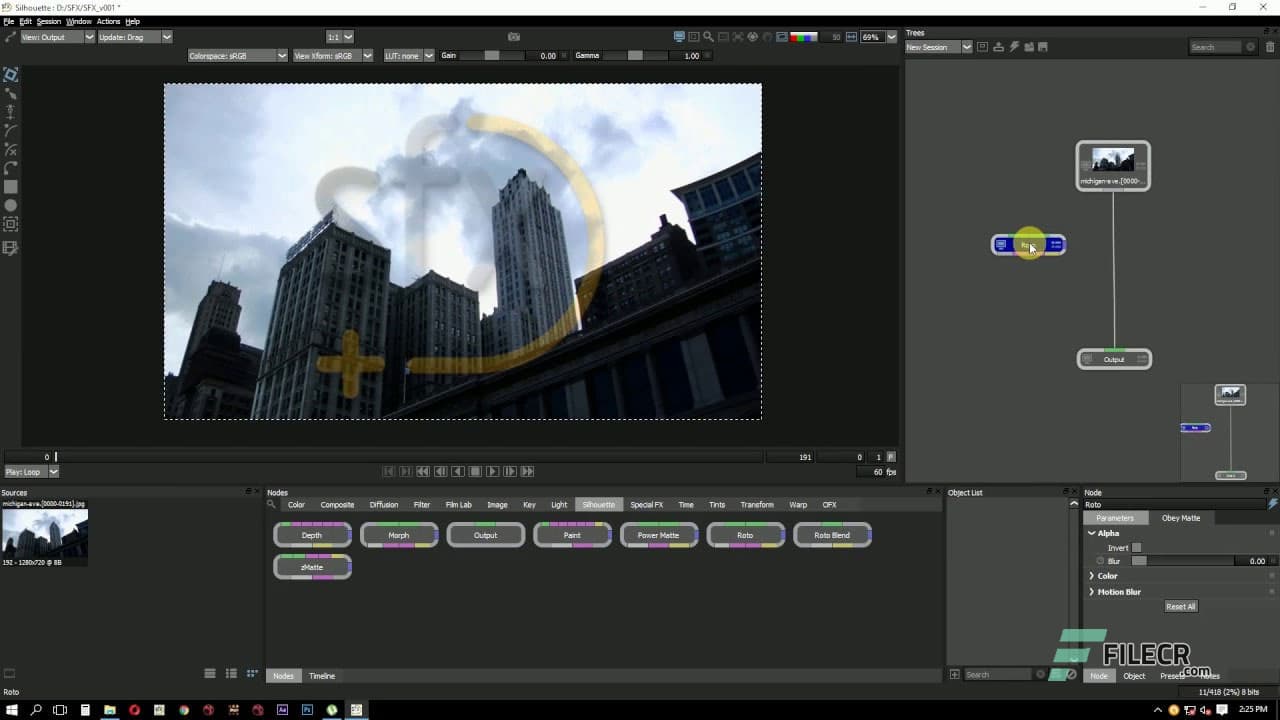Viewport: 1280px width, 720px height.
Task: Open the Session menu
Action: [48, 21]
